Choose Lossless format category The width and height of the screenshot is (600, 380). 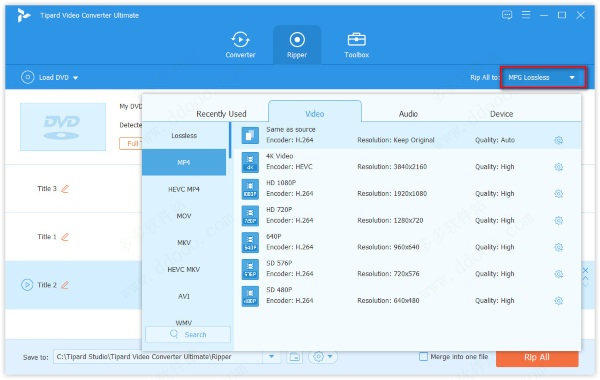pos(184,135)
